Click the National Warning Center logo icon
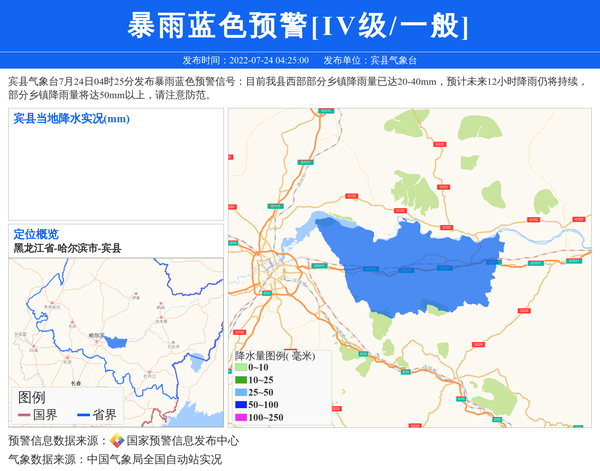Image resolution: width=600 pixels, height=471 pixels. 117,441
